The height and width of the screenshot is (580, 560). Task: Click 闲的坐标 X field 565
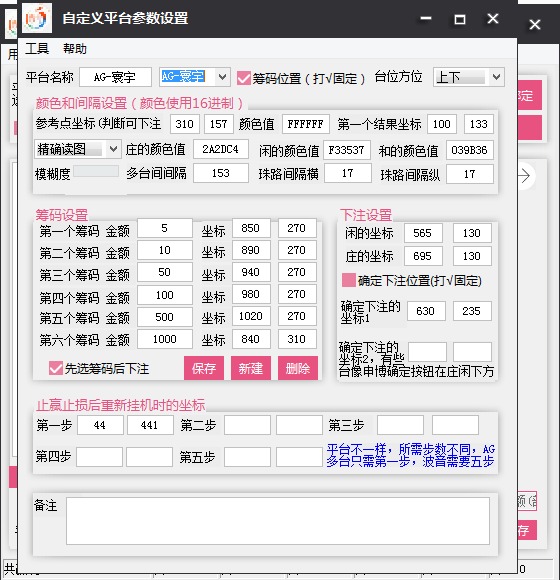click(x=423, y=233)
